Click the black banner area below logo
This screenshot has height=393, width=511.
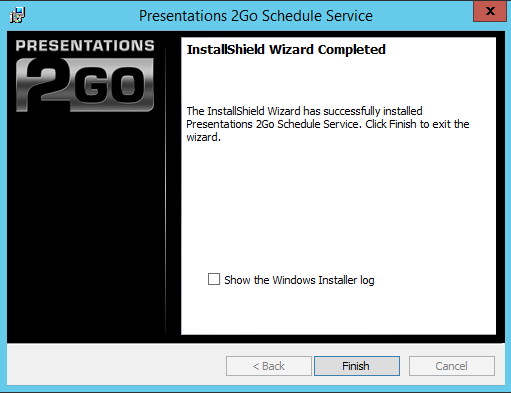tap(85, 227)
